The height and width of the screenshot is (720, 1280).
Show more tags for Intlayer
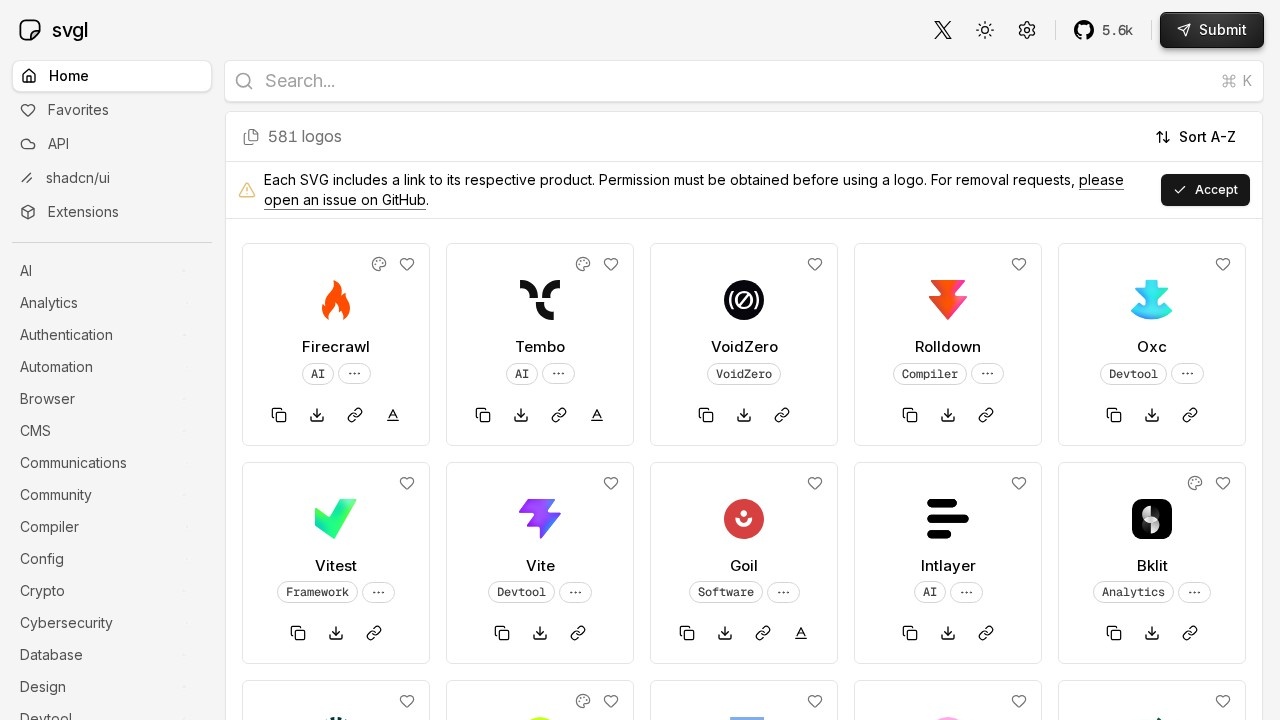pos(966,592)
